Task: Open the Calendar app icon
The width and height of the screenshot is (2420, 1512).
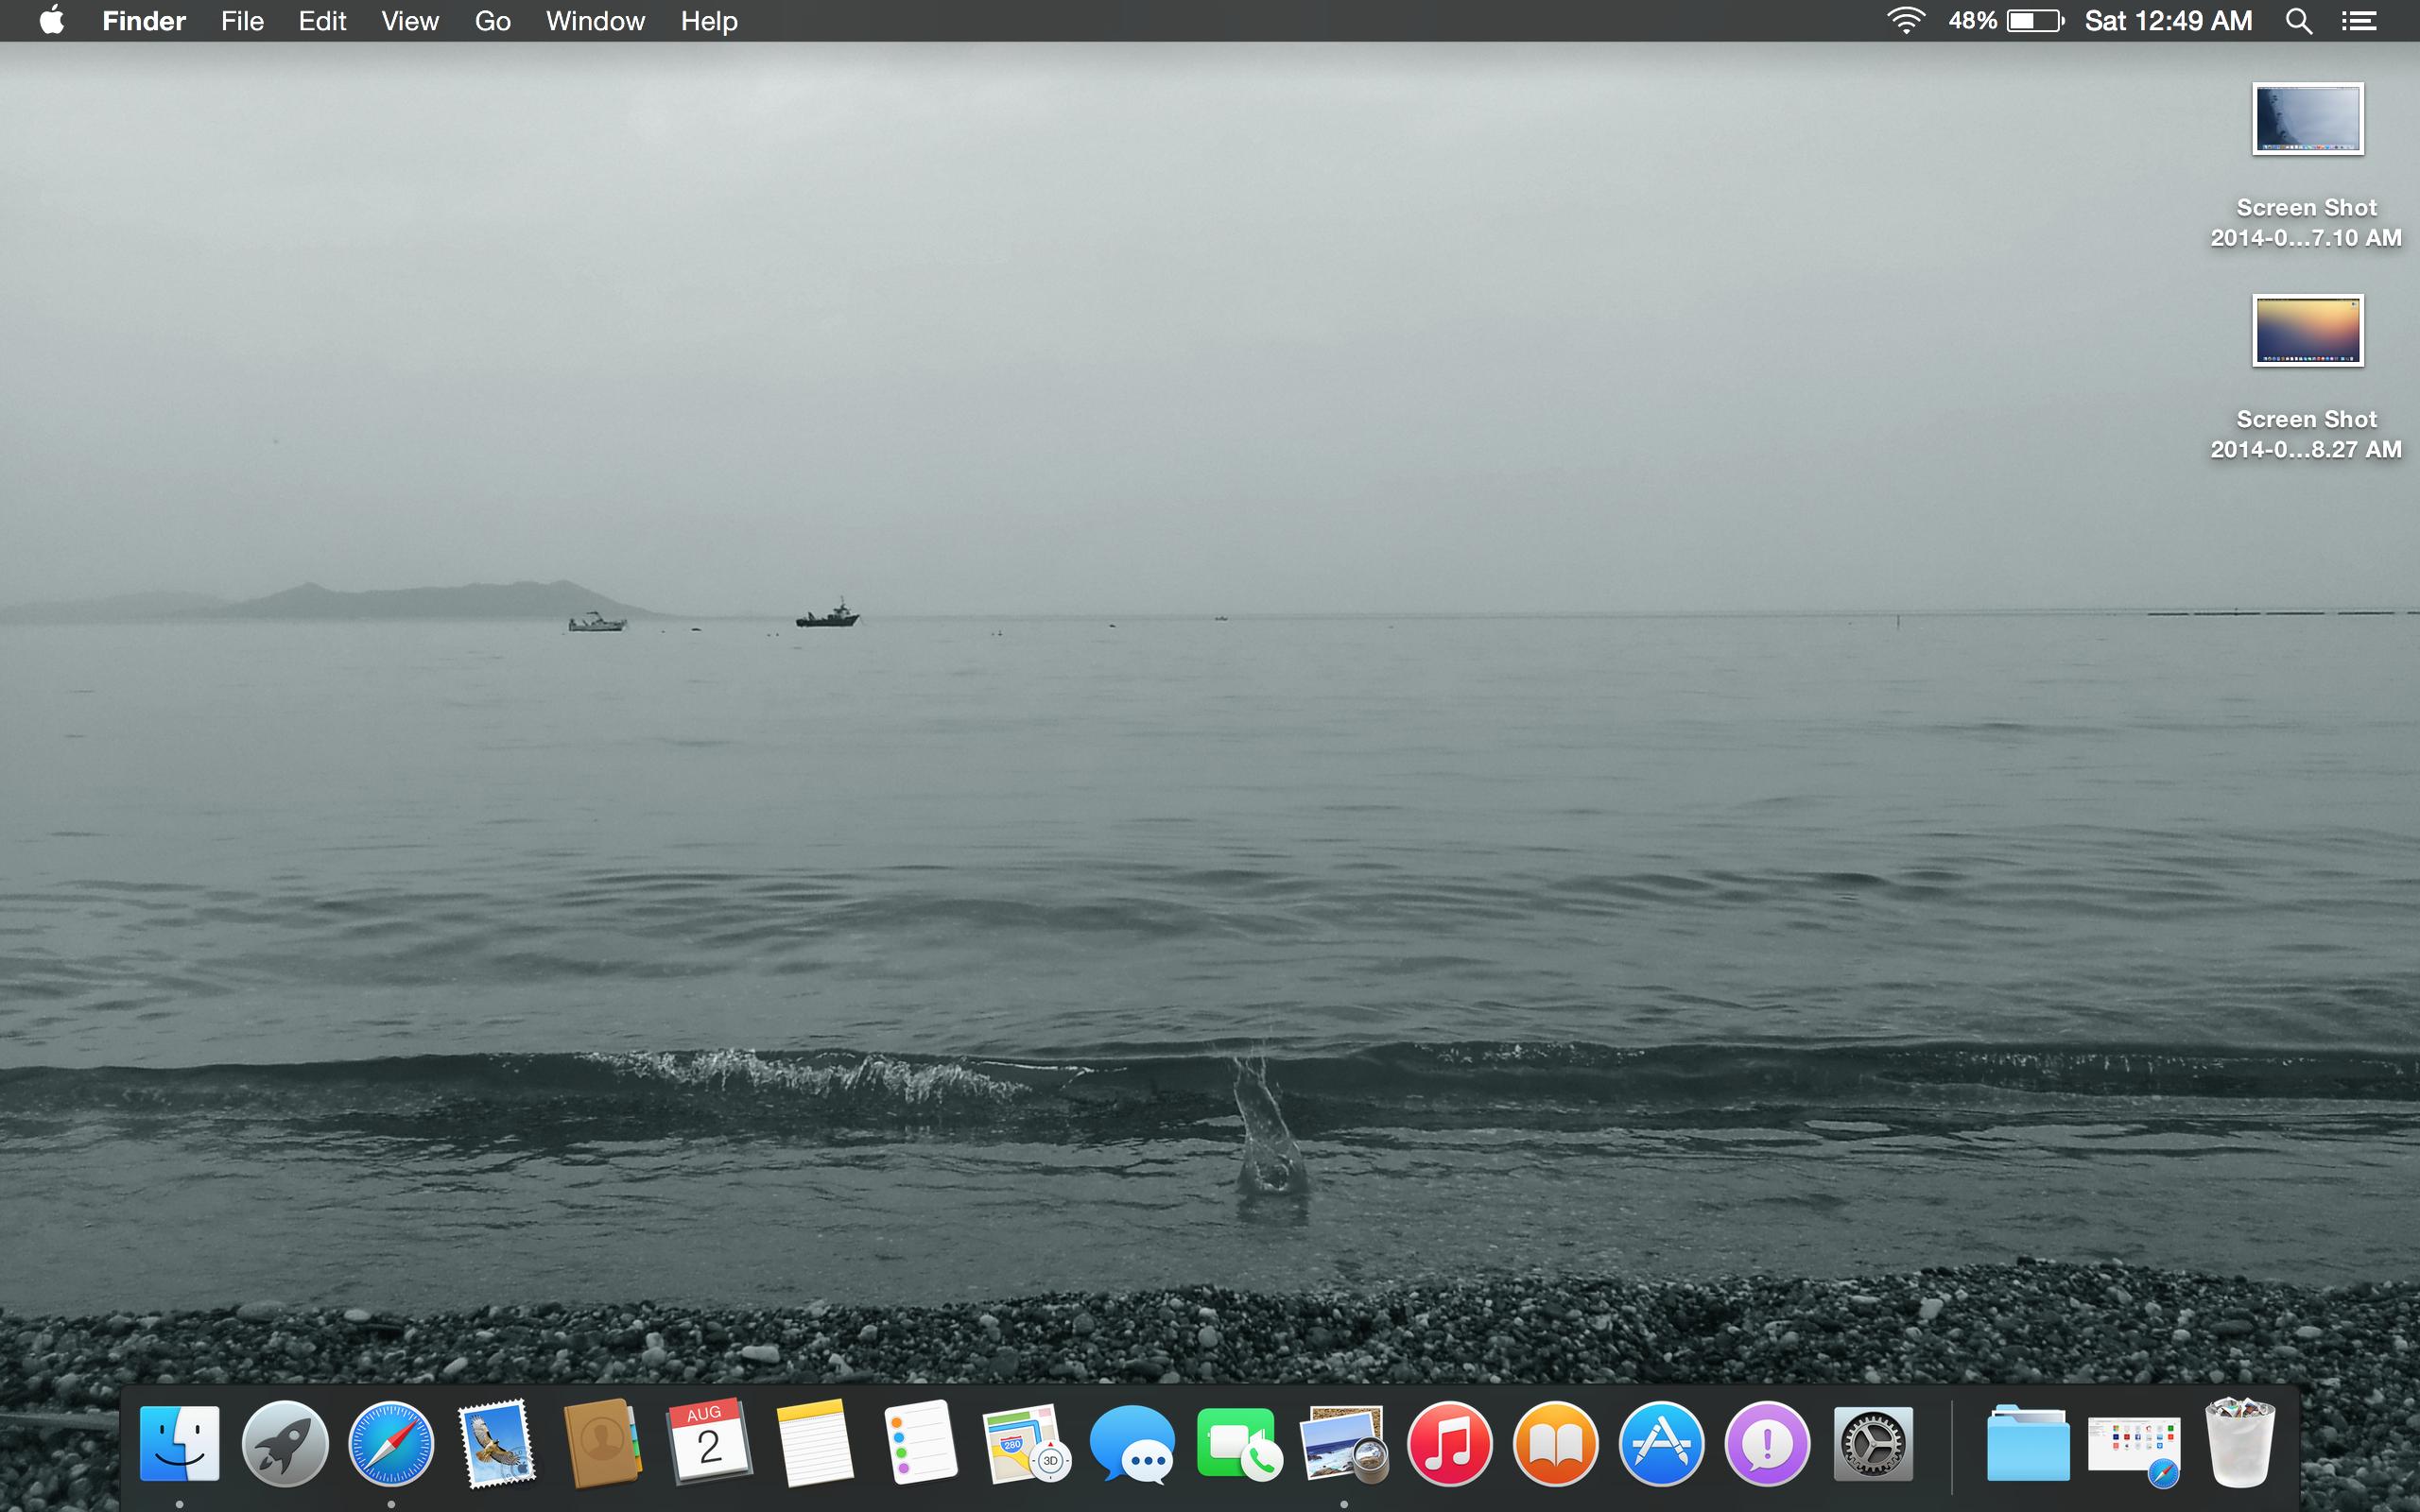Action: (x=709, y=1444)
